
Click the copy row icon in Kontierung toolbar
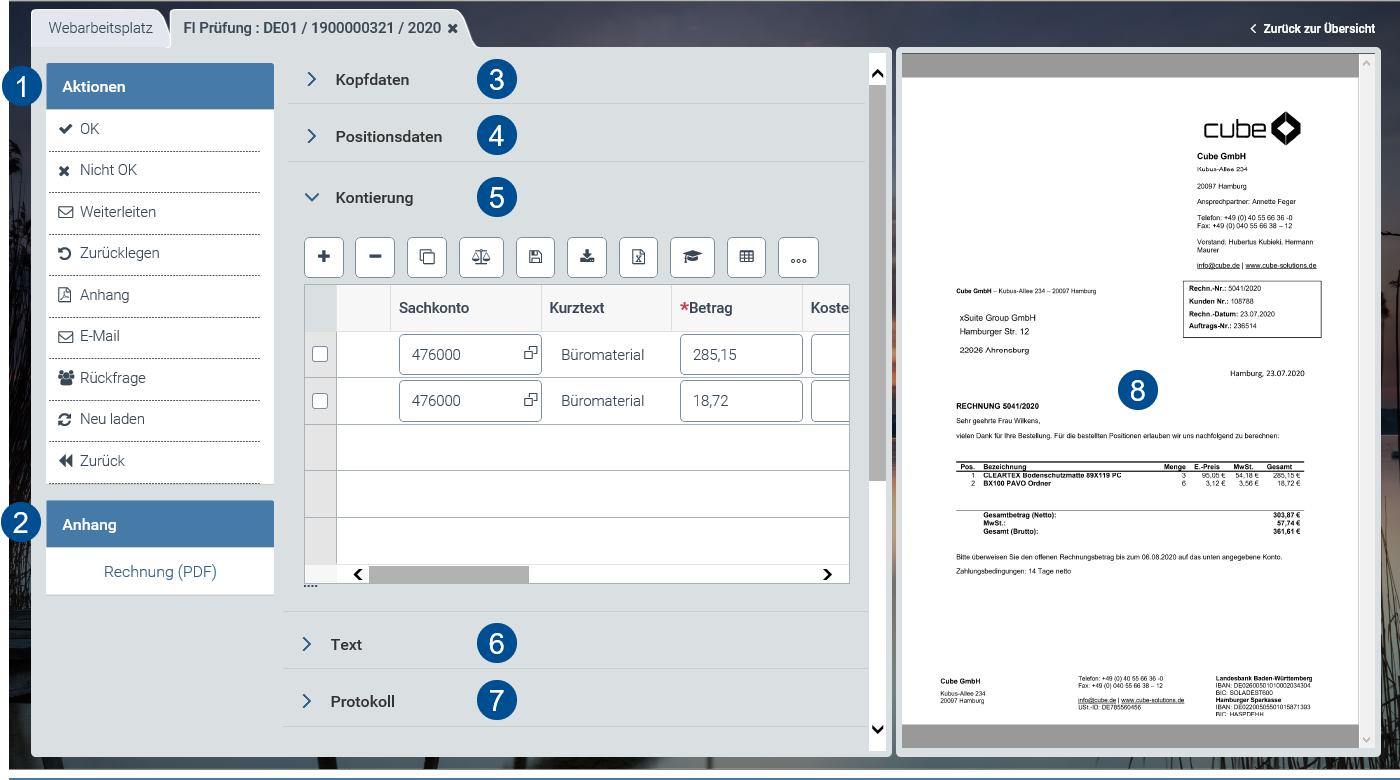(x=427, y=257)
